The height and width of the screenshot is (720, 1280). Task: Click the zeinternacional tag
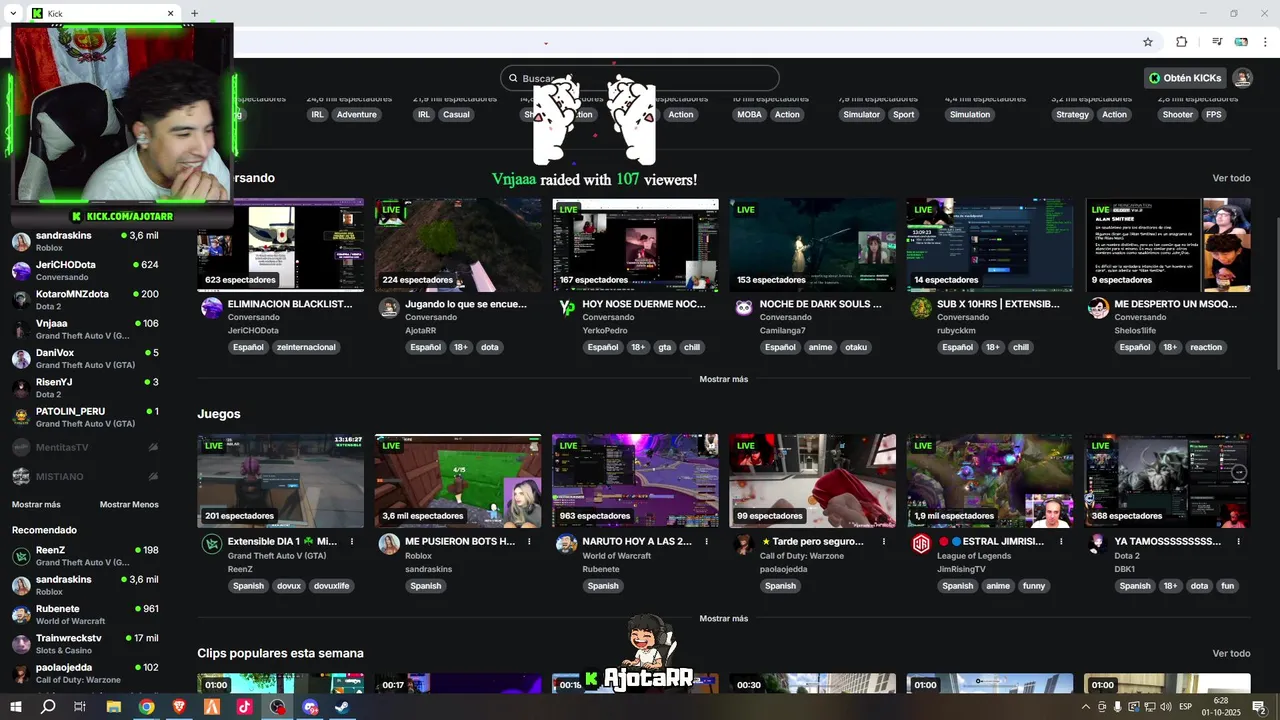307,347
